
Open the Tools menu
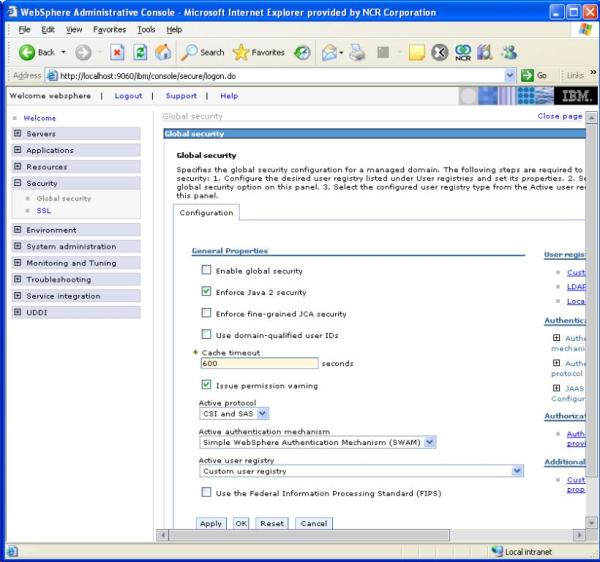tap(146, 29)
